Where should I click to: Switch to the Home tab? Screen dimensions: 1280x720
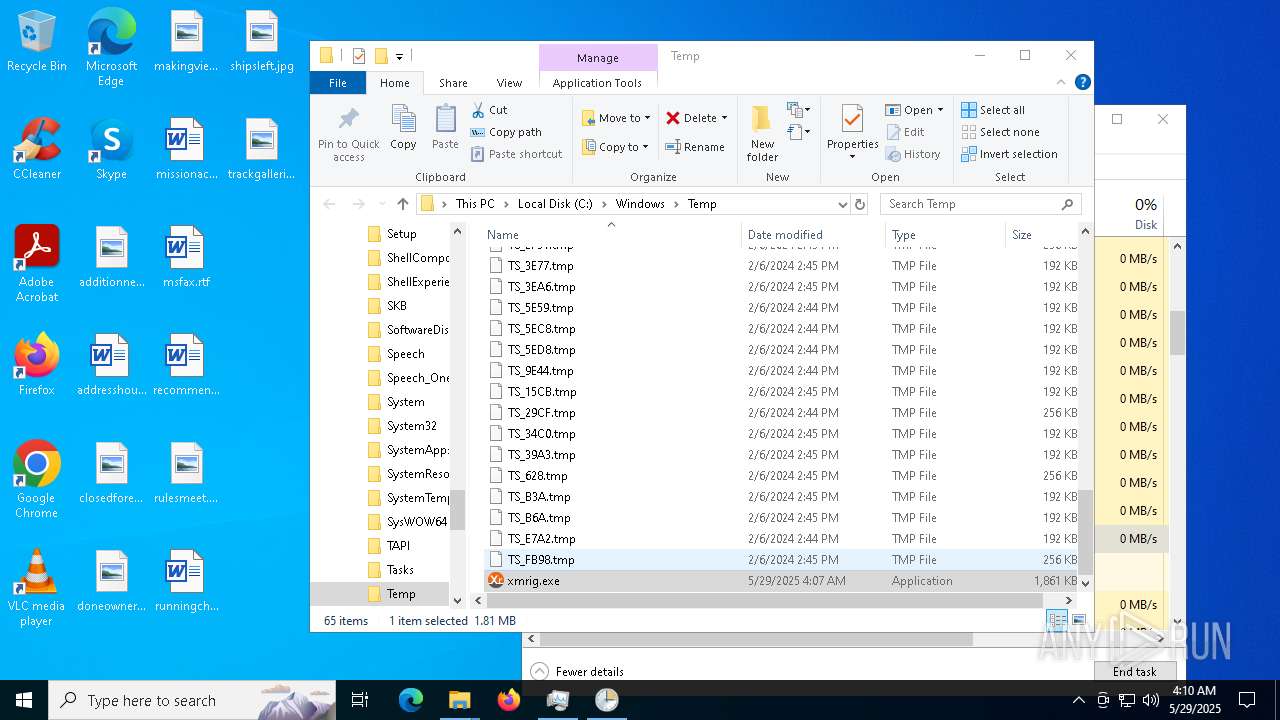(x=395, y=83)
